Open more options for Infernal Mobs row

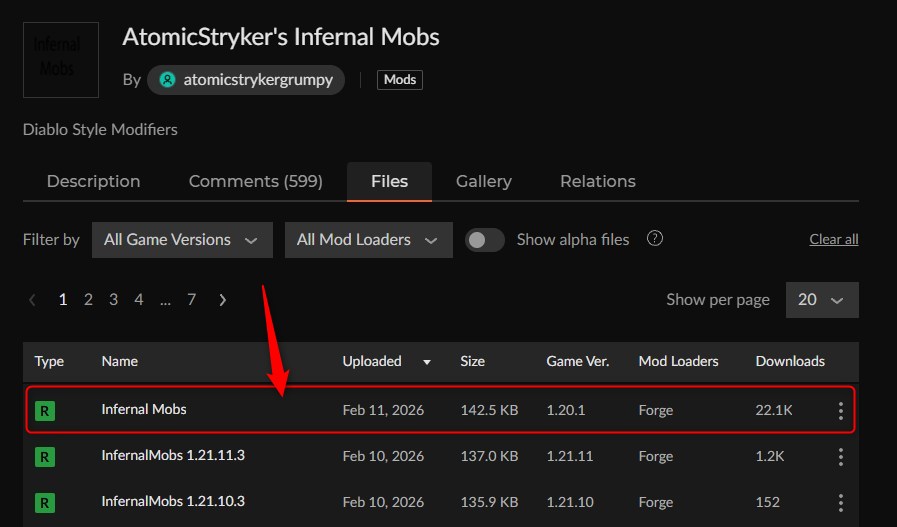tap(840, 410)
